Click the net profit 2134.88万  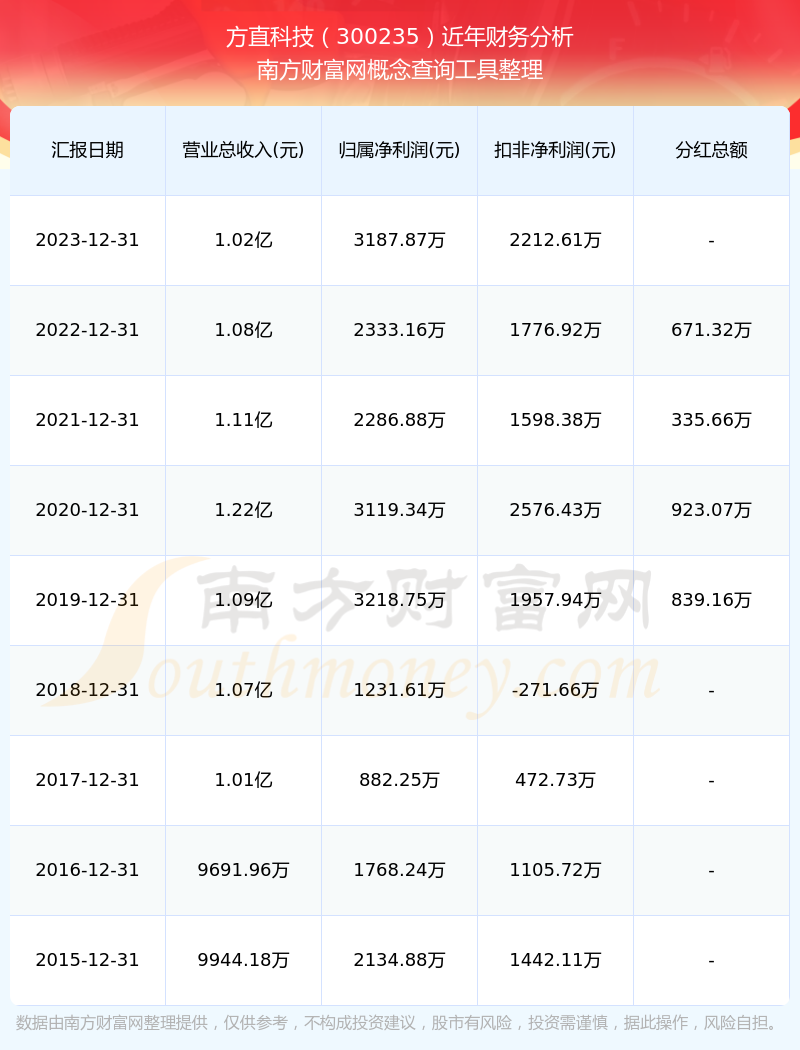pos(400,960)
